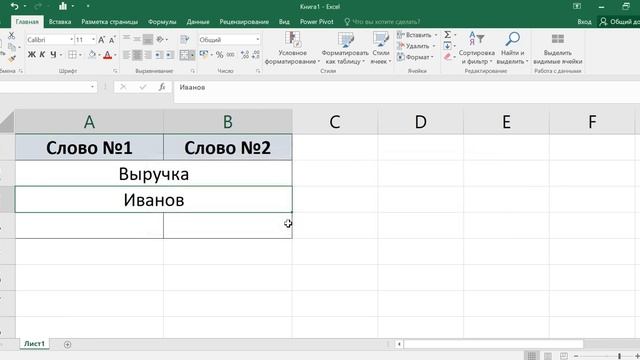Select the merged cell 'Выручка'
The image size is (640, 360).
pyautogui.click(x=154, y=174)
